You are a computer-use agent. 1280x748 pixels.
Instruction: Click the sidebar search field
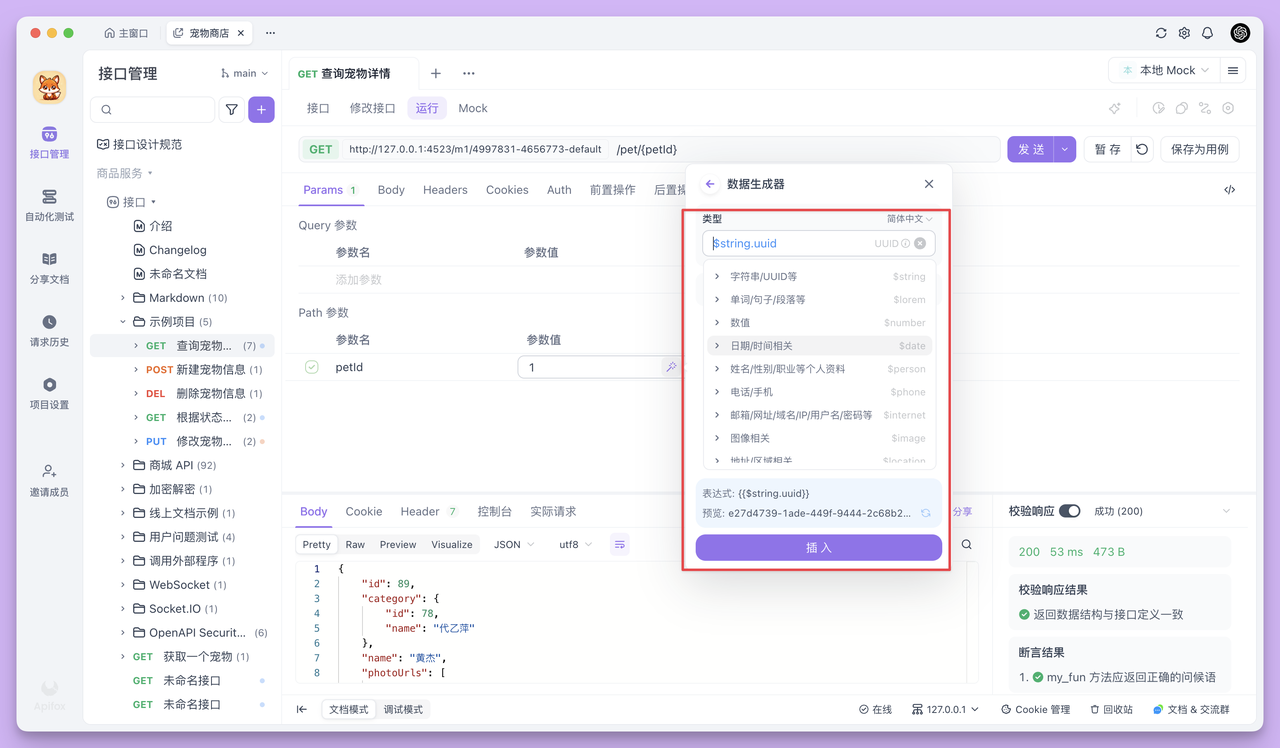[153, 110]
